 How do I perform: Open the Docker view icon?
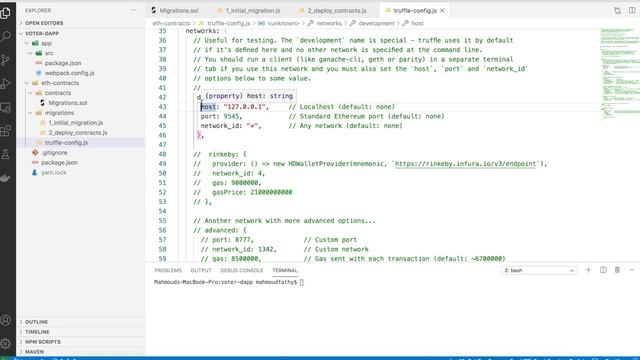6,178
